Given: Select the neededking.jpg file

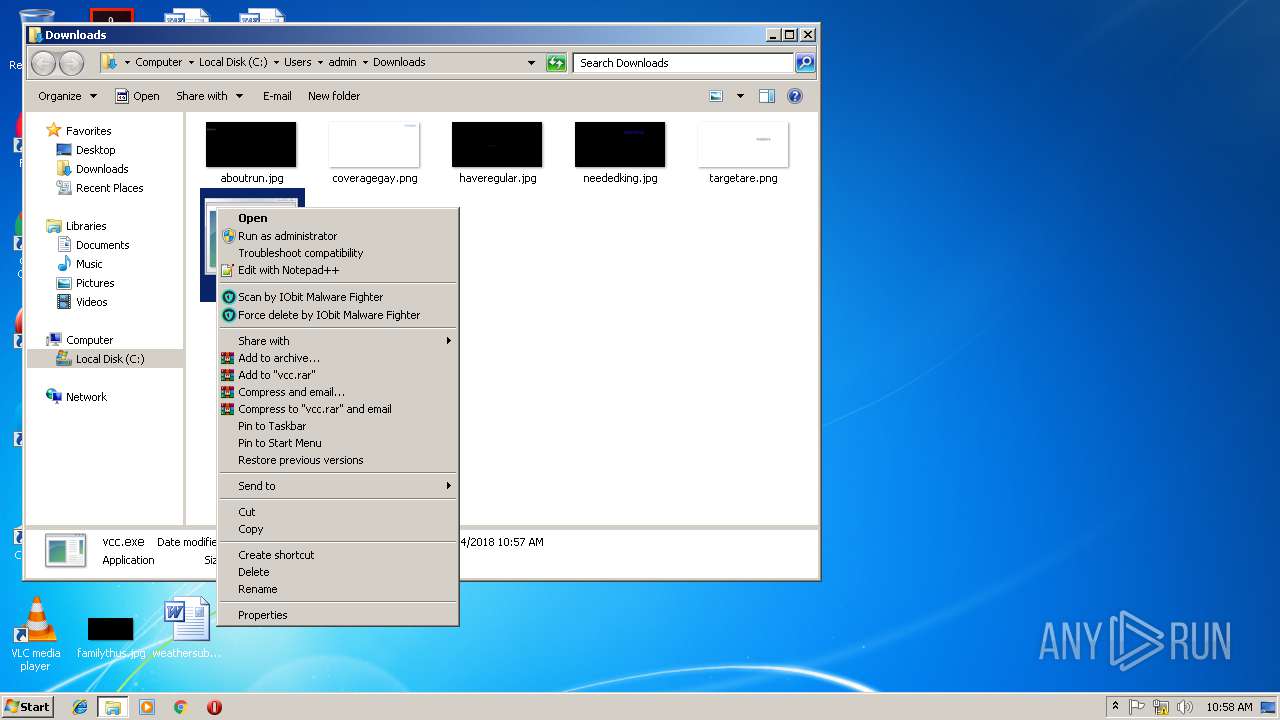Looking at the screenshot, I should [620, 152].
